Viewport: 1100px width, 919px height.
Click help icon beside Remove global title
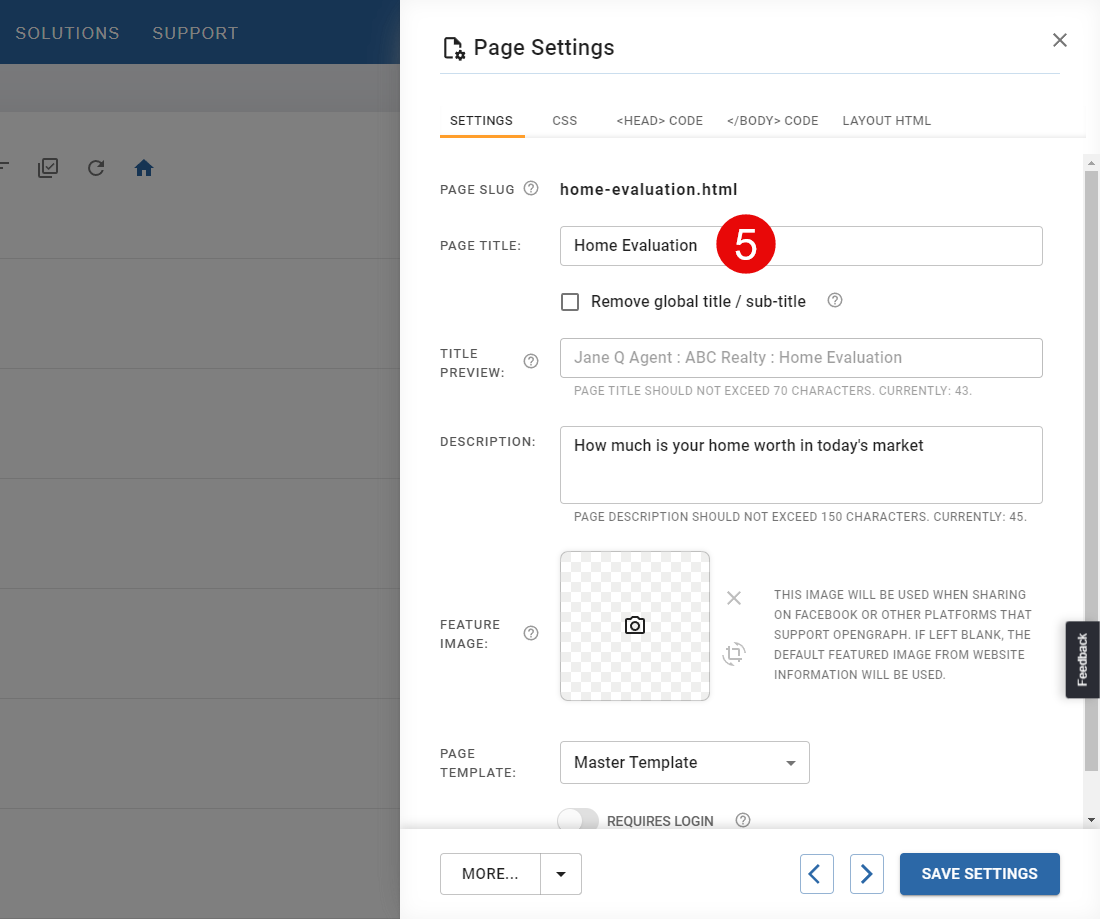834,300
